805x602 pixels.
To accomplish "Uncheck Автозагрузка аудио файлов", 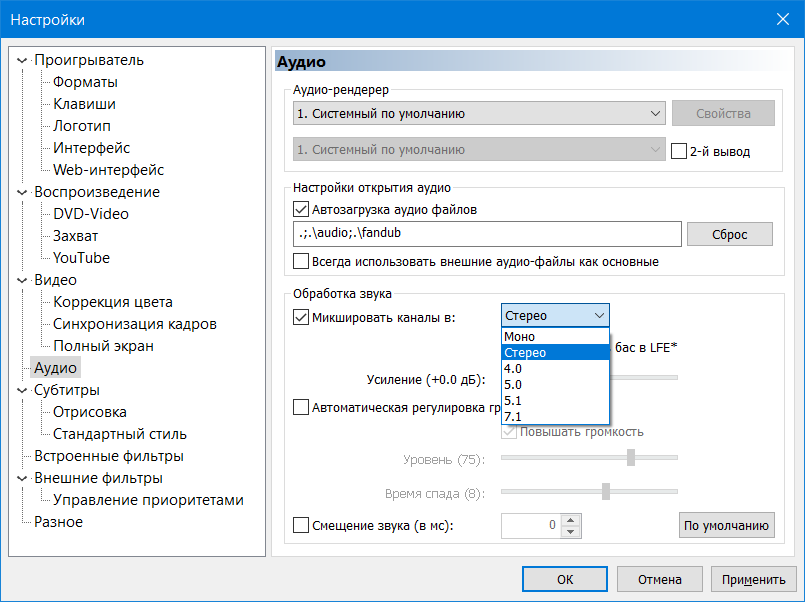I will coord(301,210).
